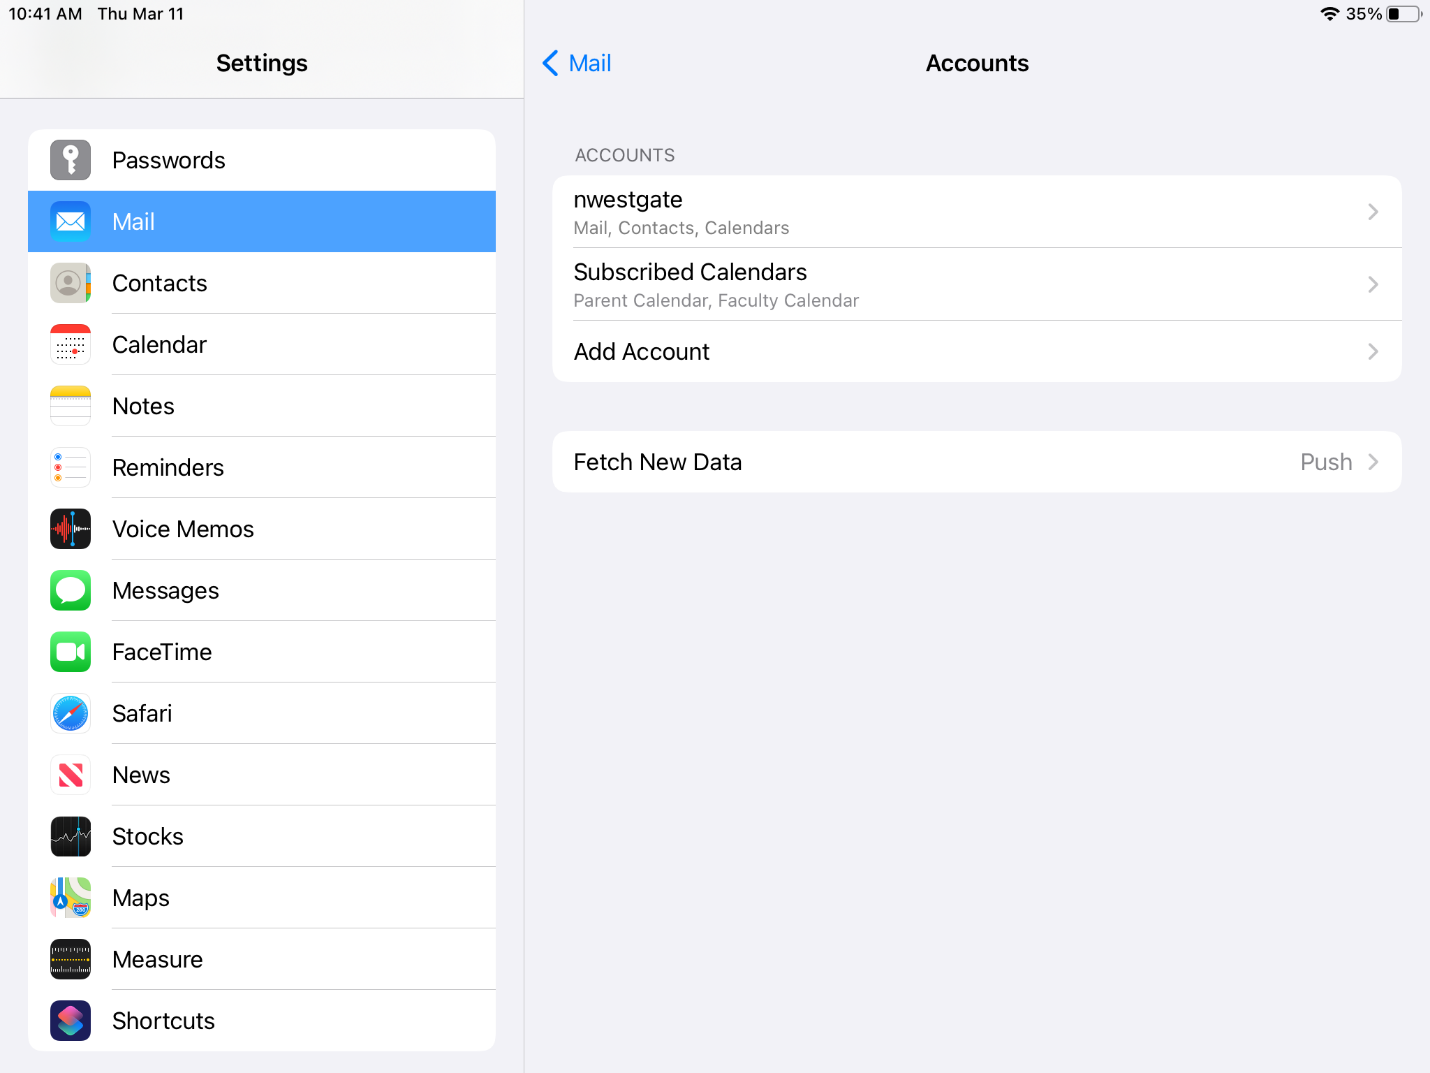Open Maps settings in sidebar
The width and height of the screenshot is (1430, 1073).
pyautogui.click(x=262, y=898)
